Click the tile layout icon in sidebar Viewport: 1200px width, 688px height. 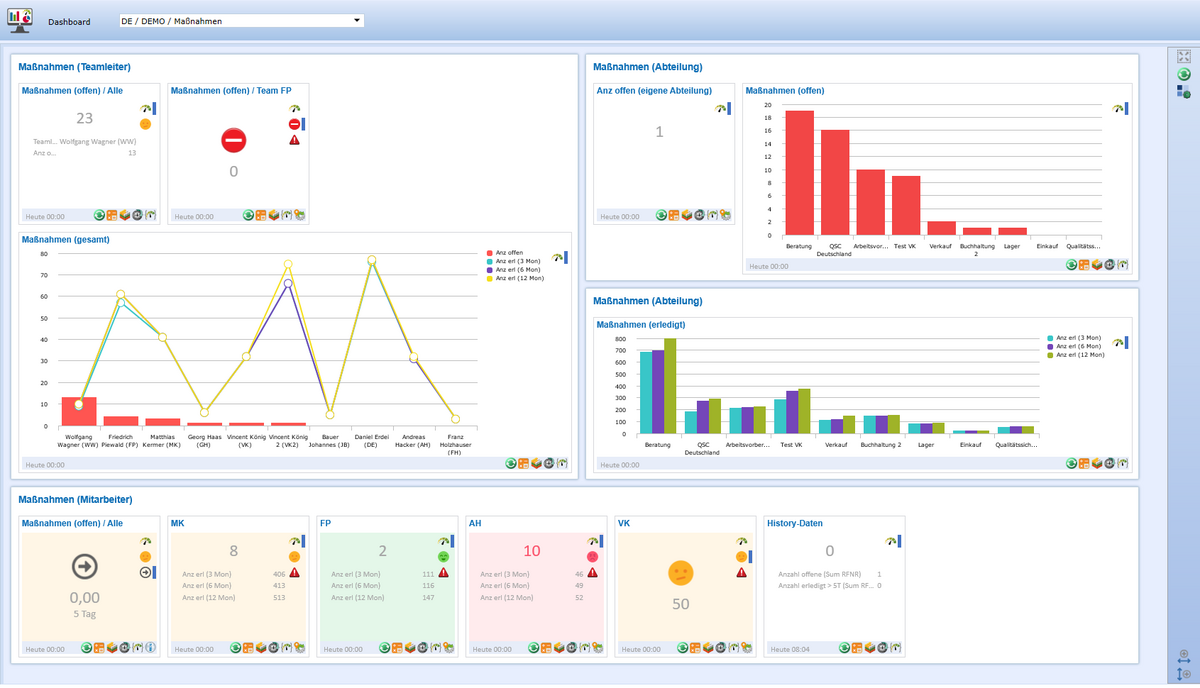pos(1183,92)
